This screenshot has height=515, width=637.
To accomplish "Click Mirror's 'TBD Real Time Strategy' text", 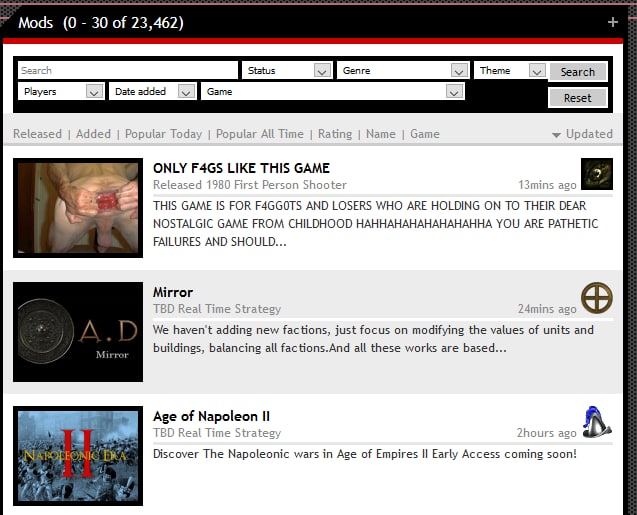I will (217, 309).
